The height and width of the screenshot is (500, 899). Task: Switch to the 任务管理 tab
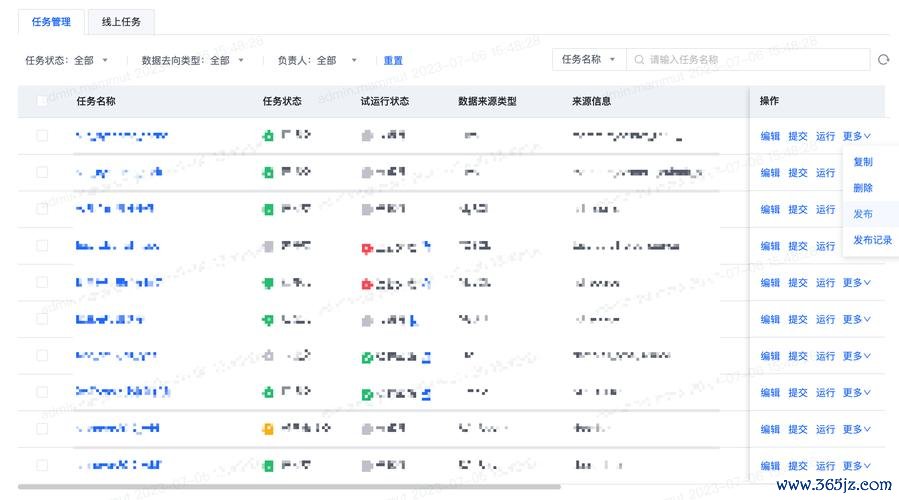51,22
